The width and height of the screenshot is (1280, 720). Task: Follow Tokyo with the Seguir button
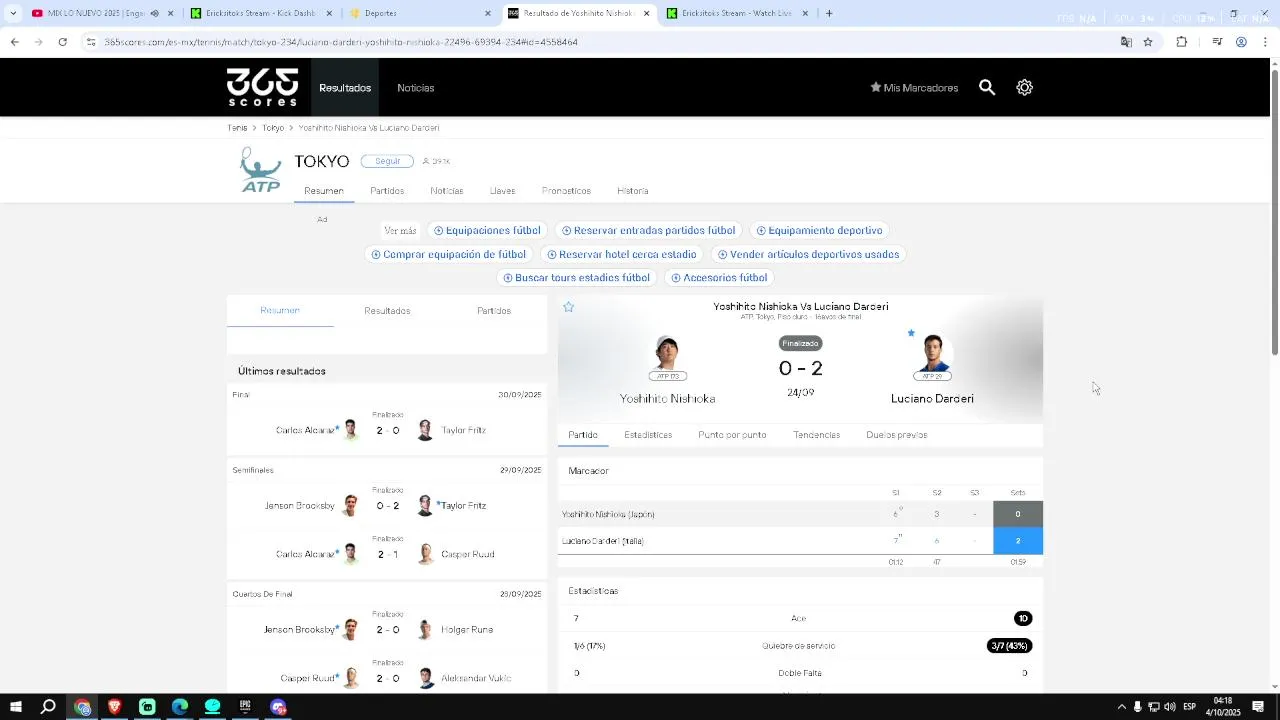point(387,161)
